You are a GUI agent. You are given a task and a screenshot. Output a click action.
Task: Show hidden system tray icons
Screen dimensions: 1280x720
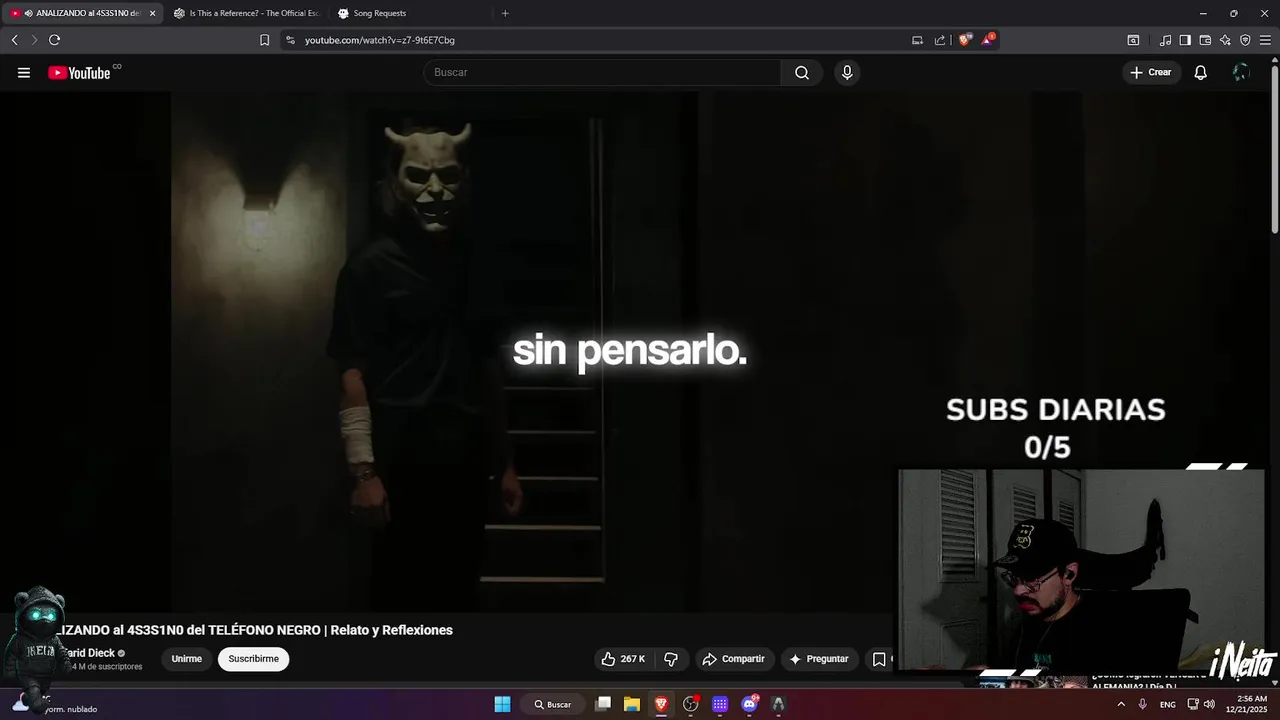coord(1120,704)
